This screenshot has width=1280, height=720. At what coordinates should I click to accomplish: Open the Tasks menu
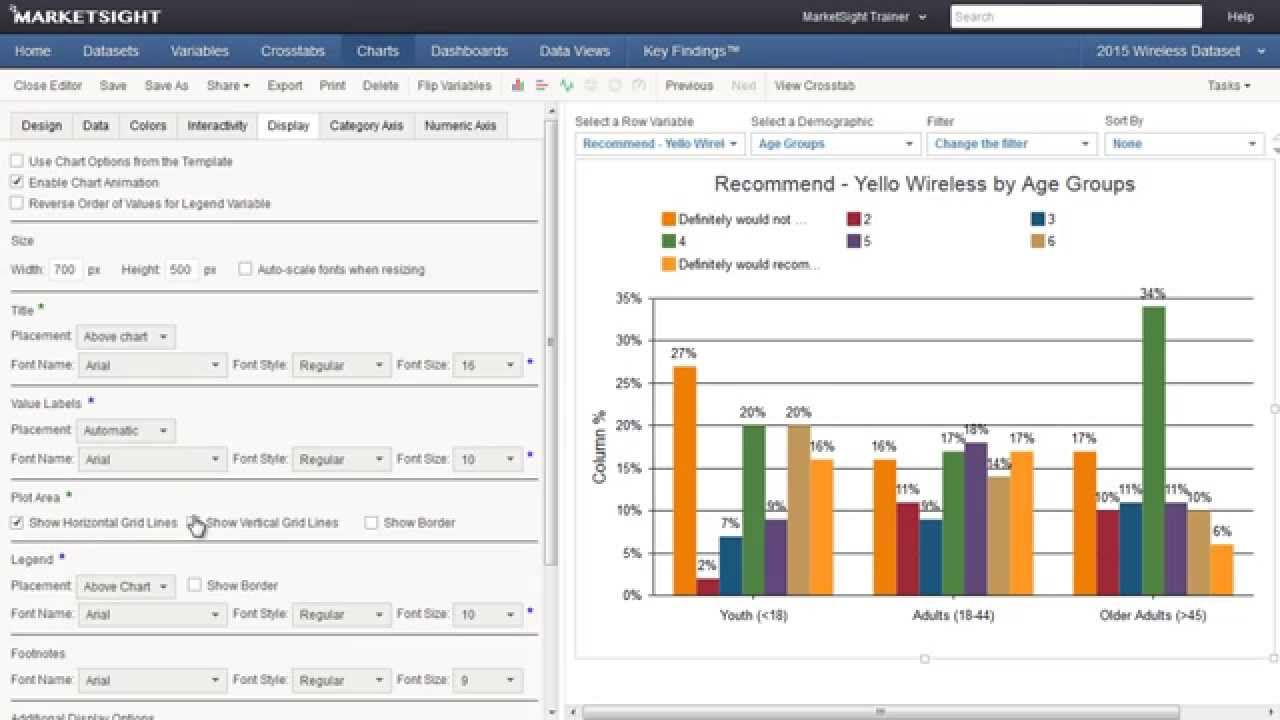coord(1229,86)
